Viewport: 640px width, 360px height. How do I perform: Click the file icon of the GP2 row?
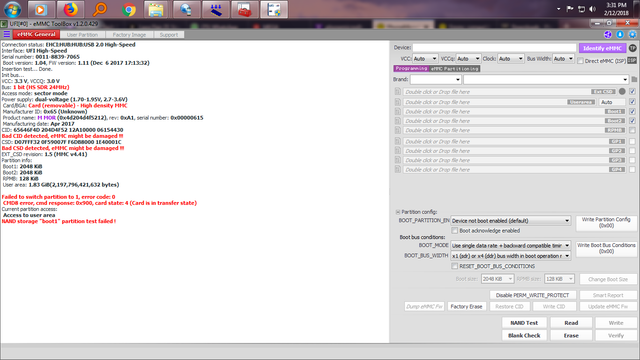coord(398,151)
